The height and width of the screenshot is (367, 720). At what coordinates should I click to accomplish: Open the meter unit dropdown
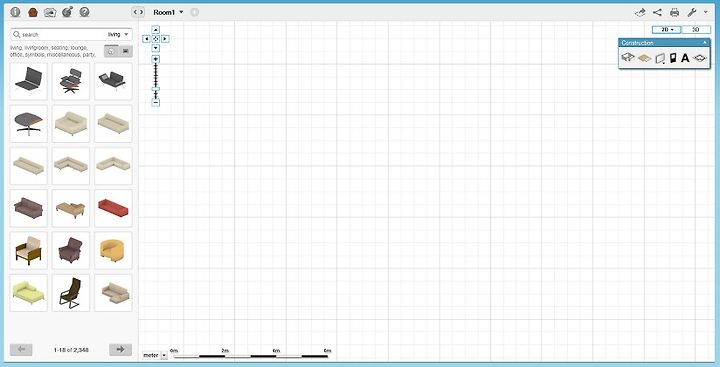155,355
